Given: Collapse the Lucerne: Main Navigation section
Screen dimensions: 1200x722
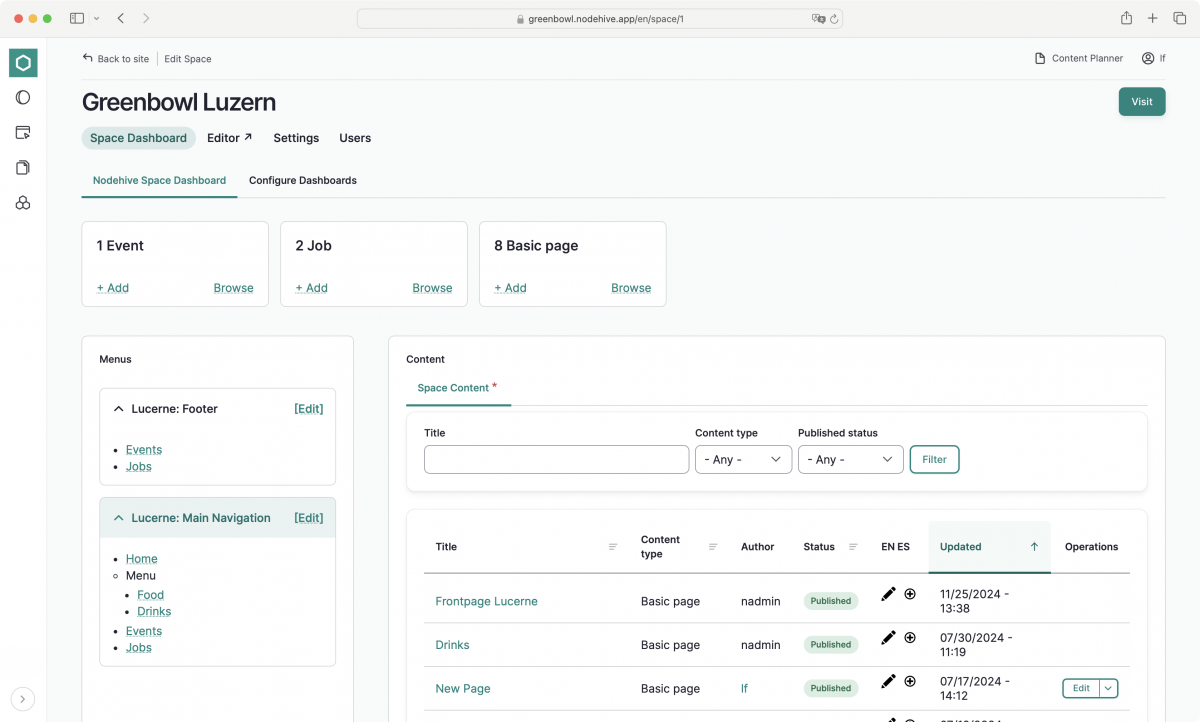Looking at the screenshot, I should pos(119,518).
